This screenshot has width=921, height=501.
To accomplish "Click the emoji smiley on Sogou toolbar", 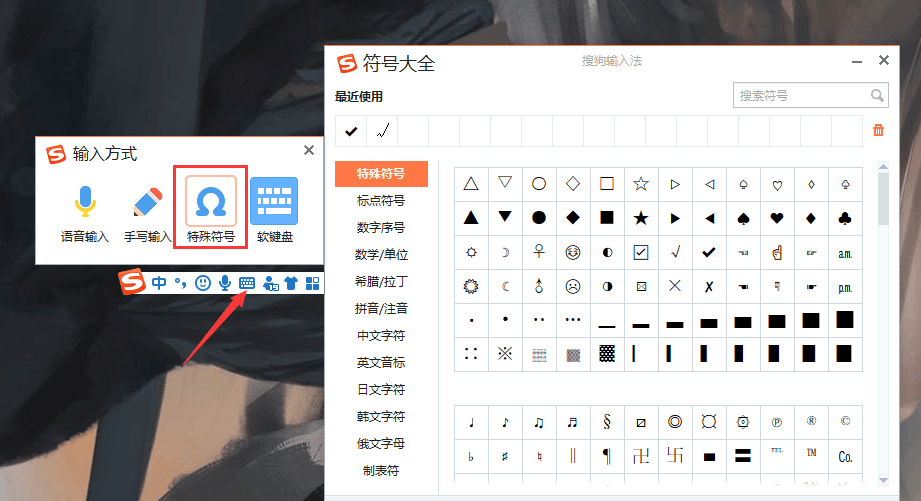I will (203, 283).
